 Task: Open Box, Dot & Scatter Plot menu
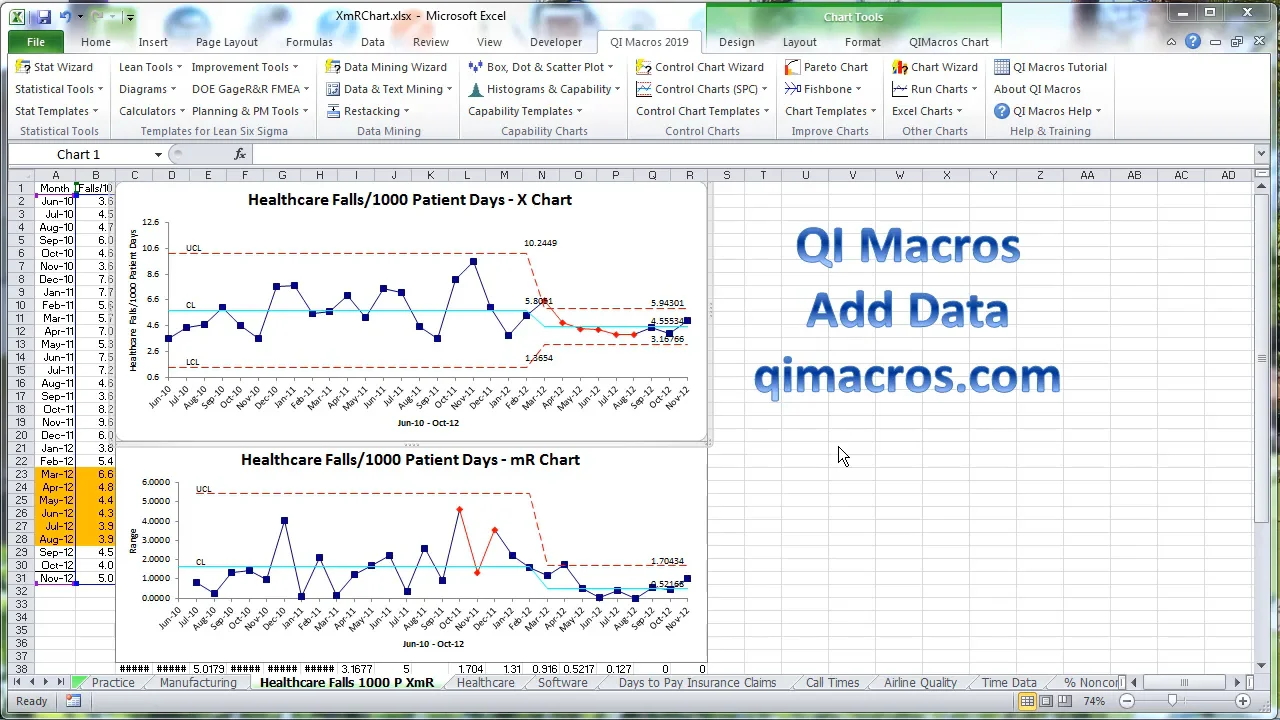pos(541,67)
